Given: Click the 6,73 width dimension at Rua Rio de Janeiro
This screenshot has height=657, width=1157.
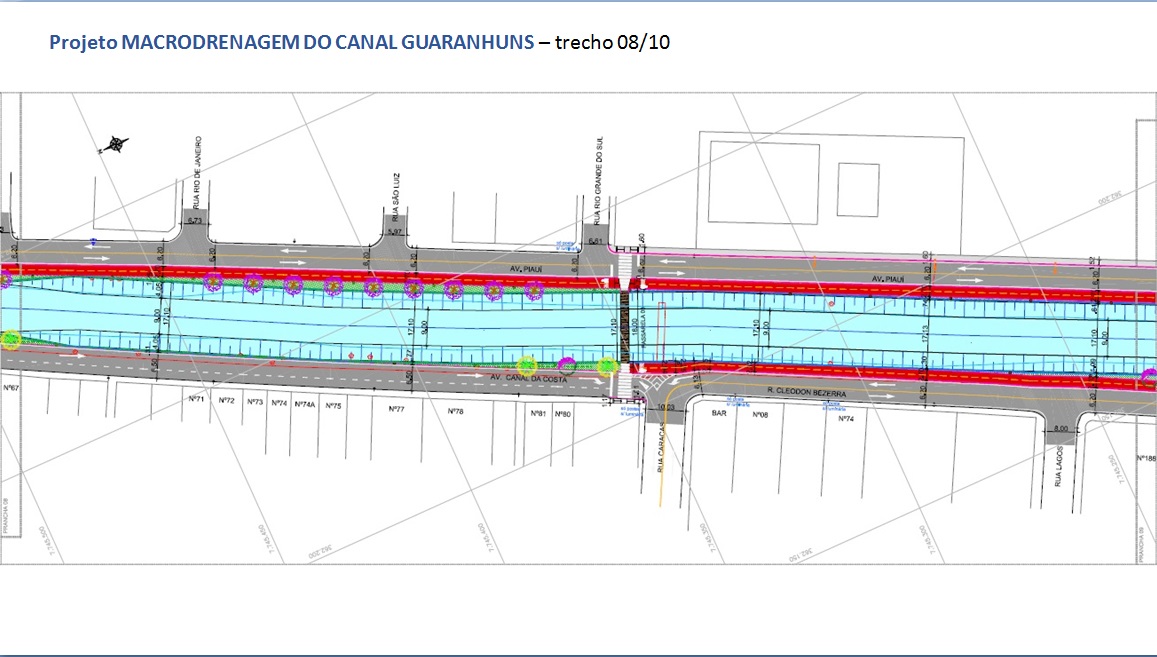Looking at the screenshot, I should [x=194, y=220].
